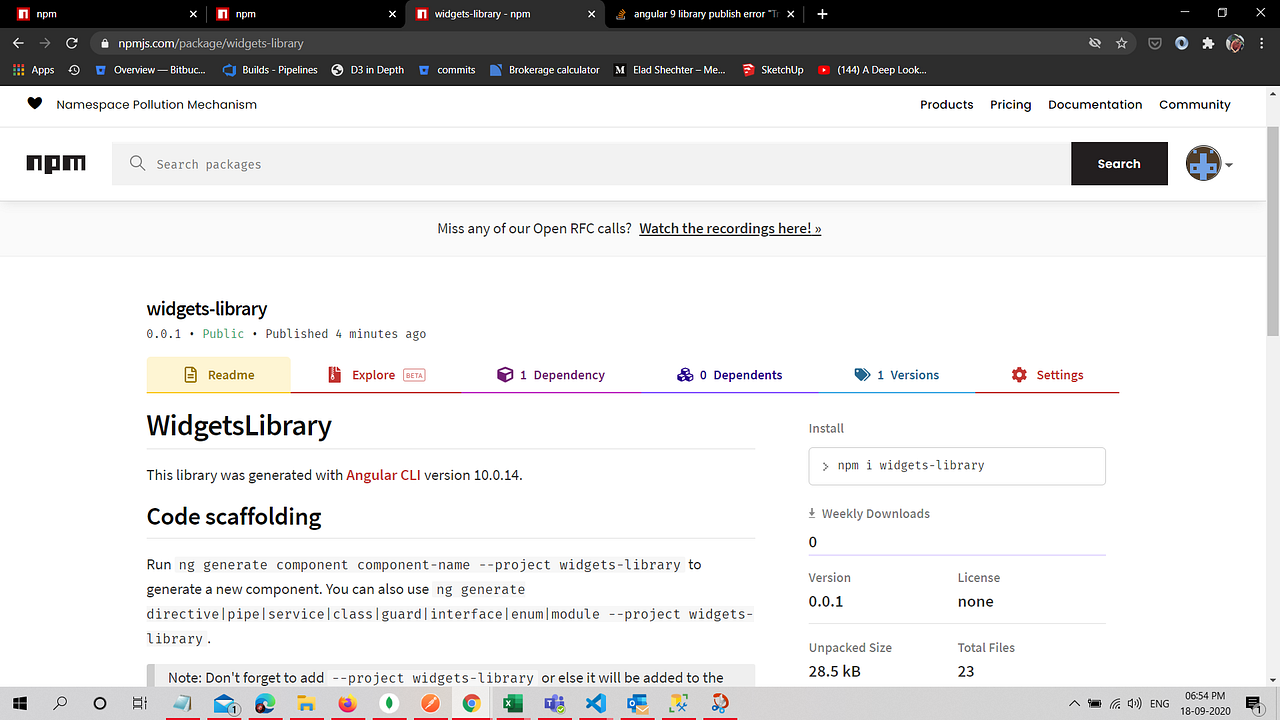Launch Visual Studio Code from the taskbar
Viewport: 1280px width, 720px height.
tap(595, 705)
